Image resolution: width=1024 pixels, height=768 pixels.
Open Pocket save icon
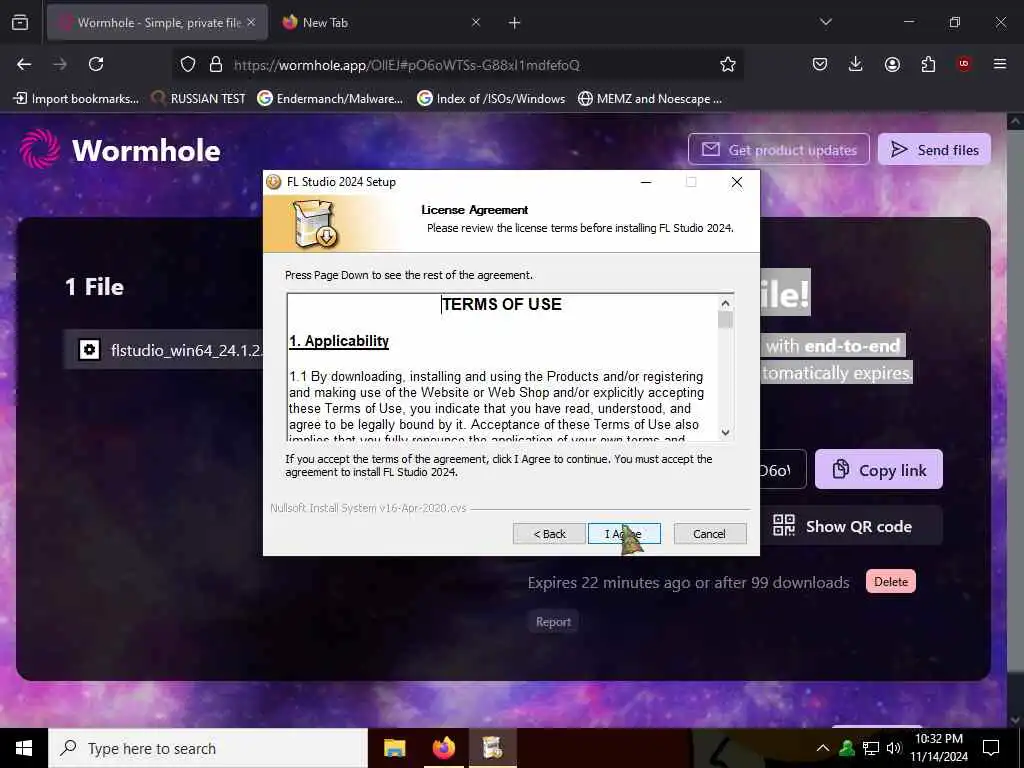click(820, 64)
